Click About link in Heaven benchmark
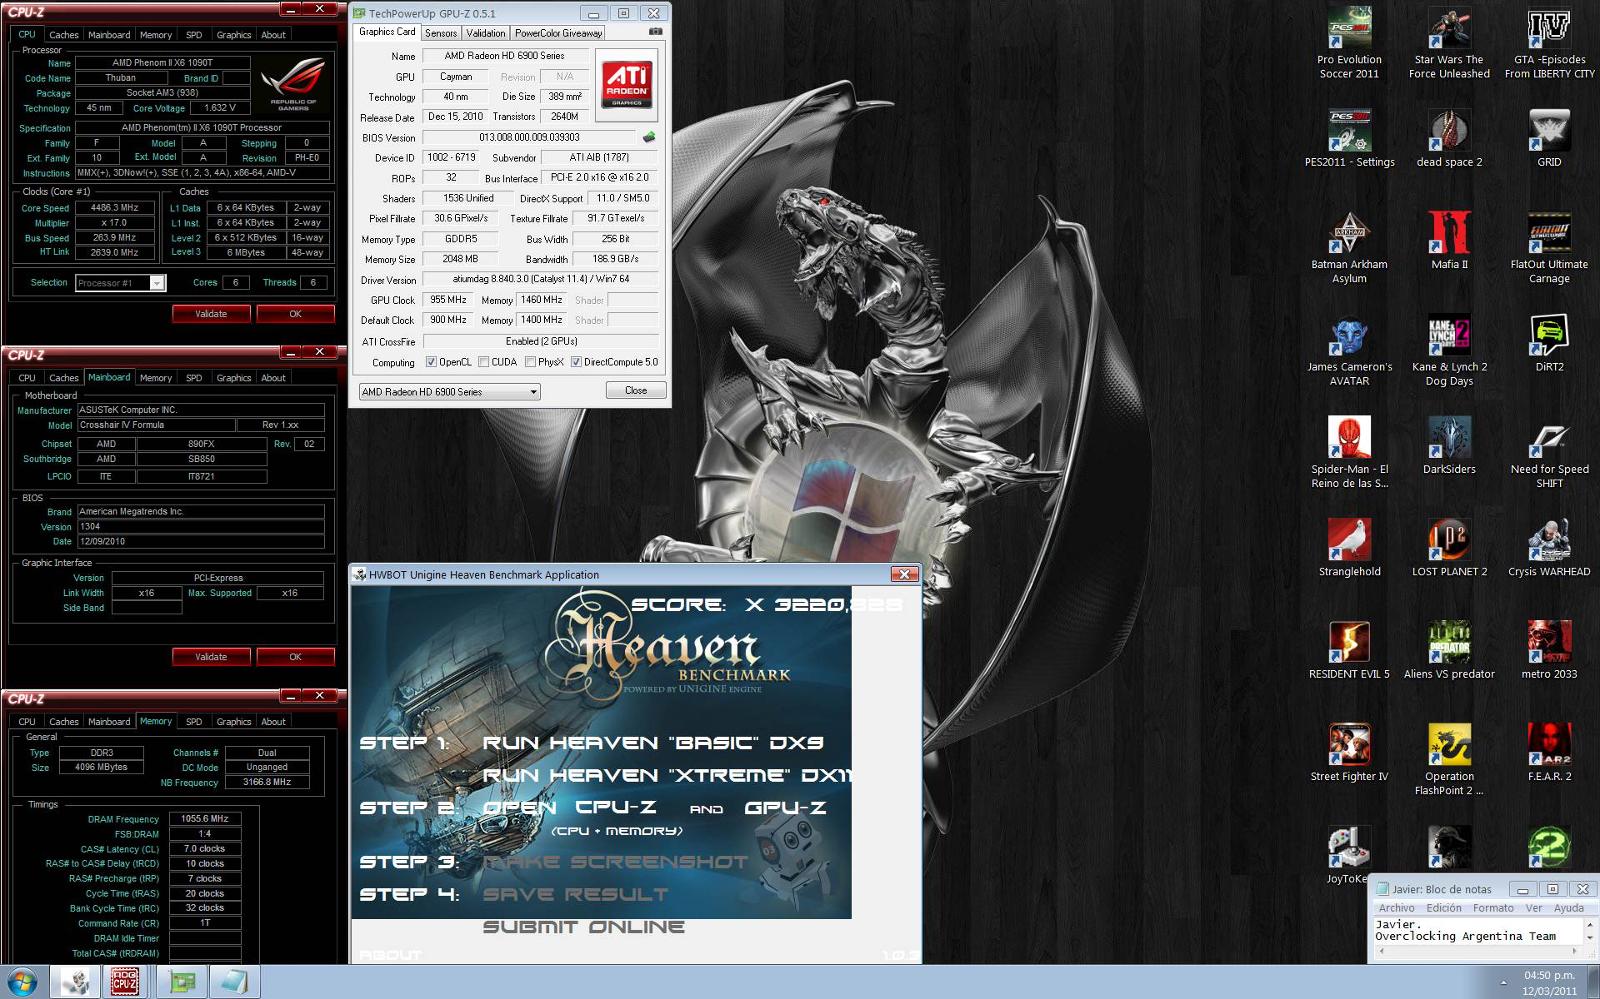The width and height of the screenshot is (1600, 999). pos(390,955)
